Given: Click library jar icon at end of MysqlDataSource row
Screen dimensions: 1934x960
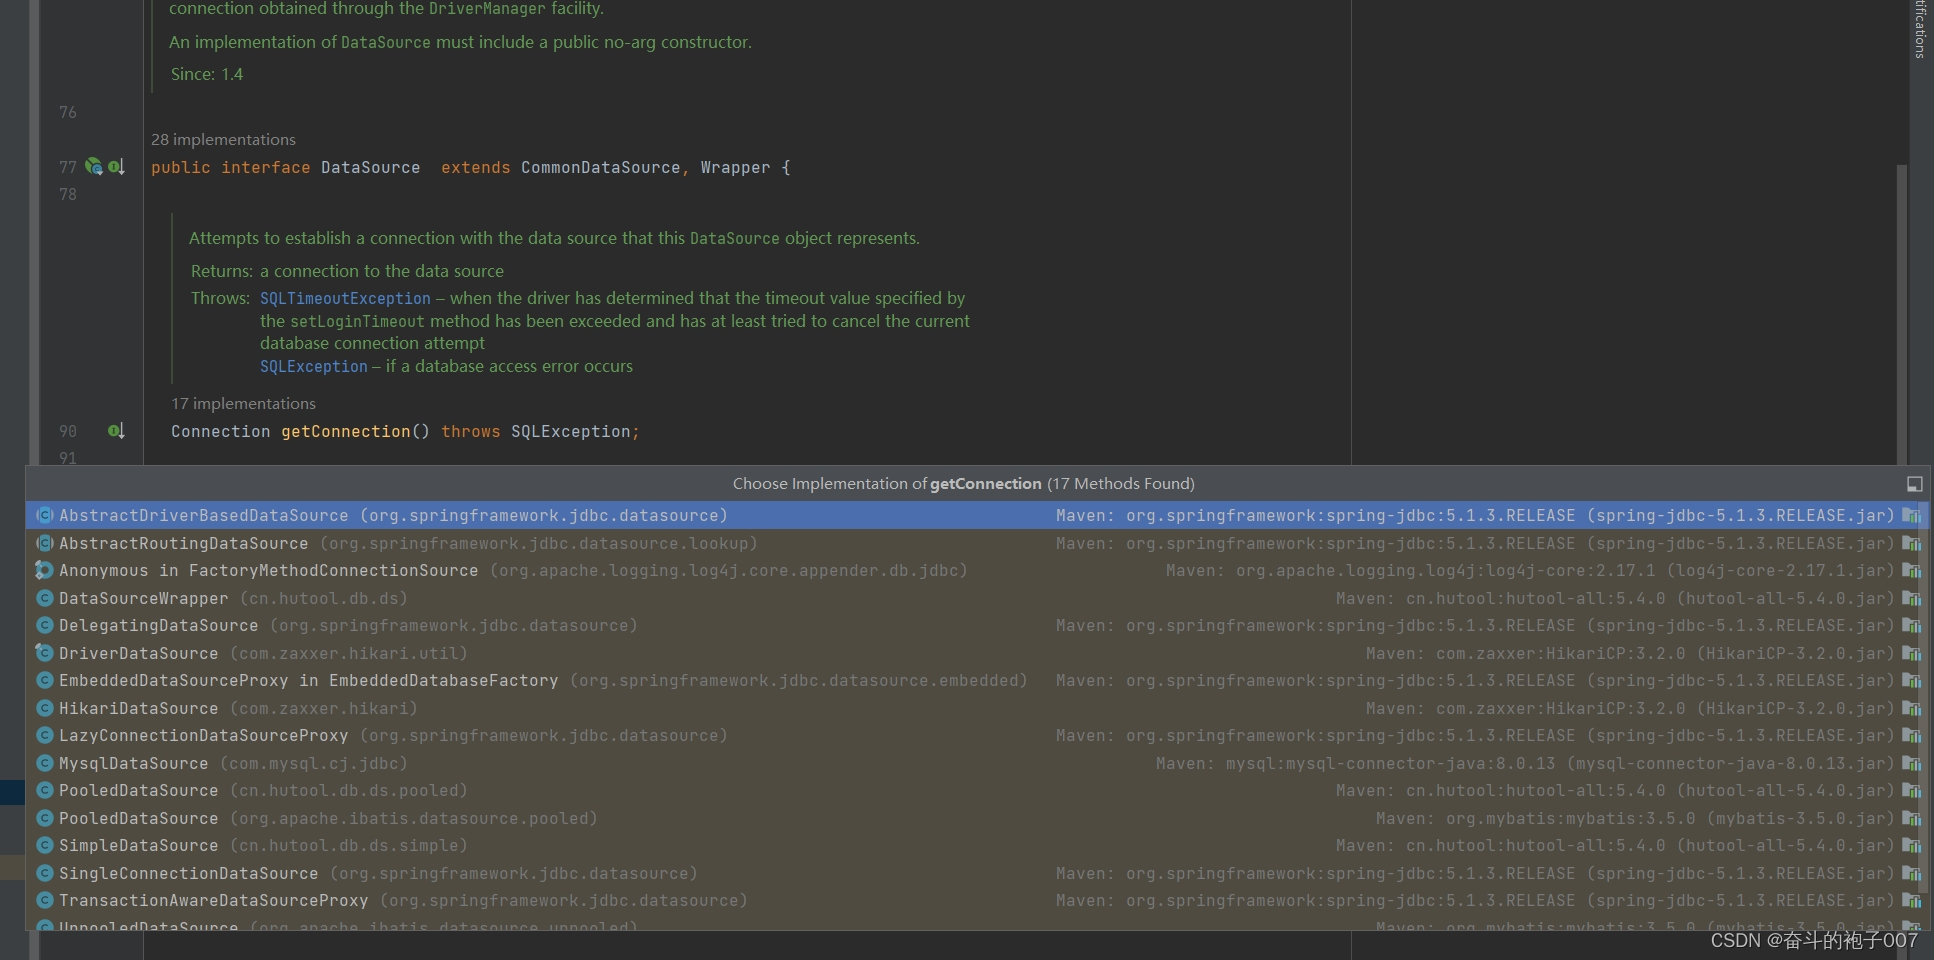Looking at the screenshot, I should (x=1912, y=763).
